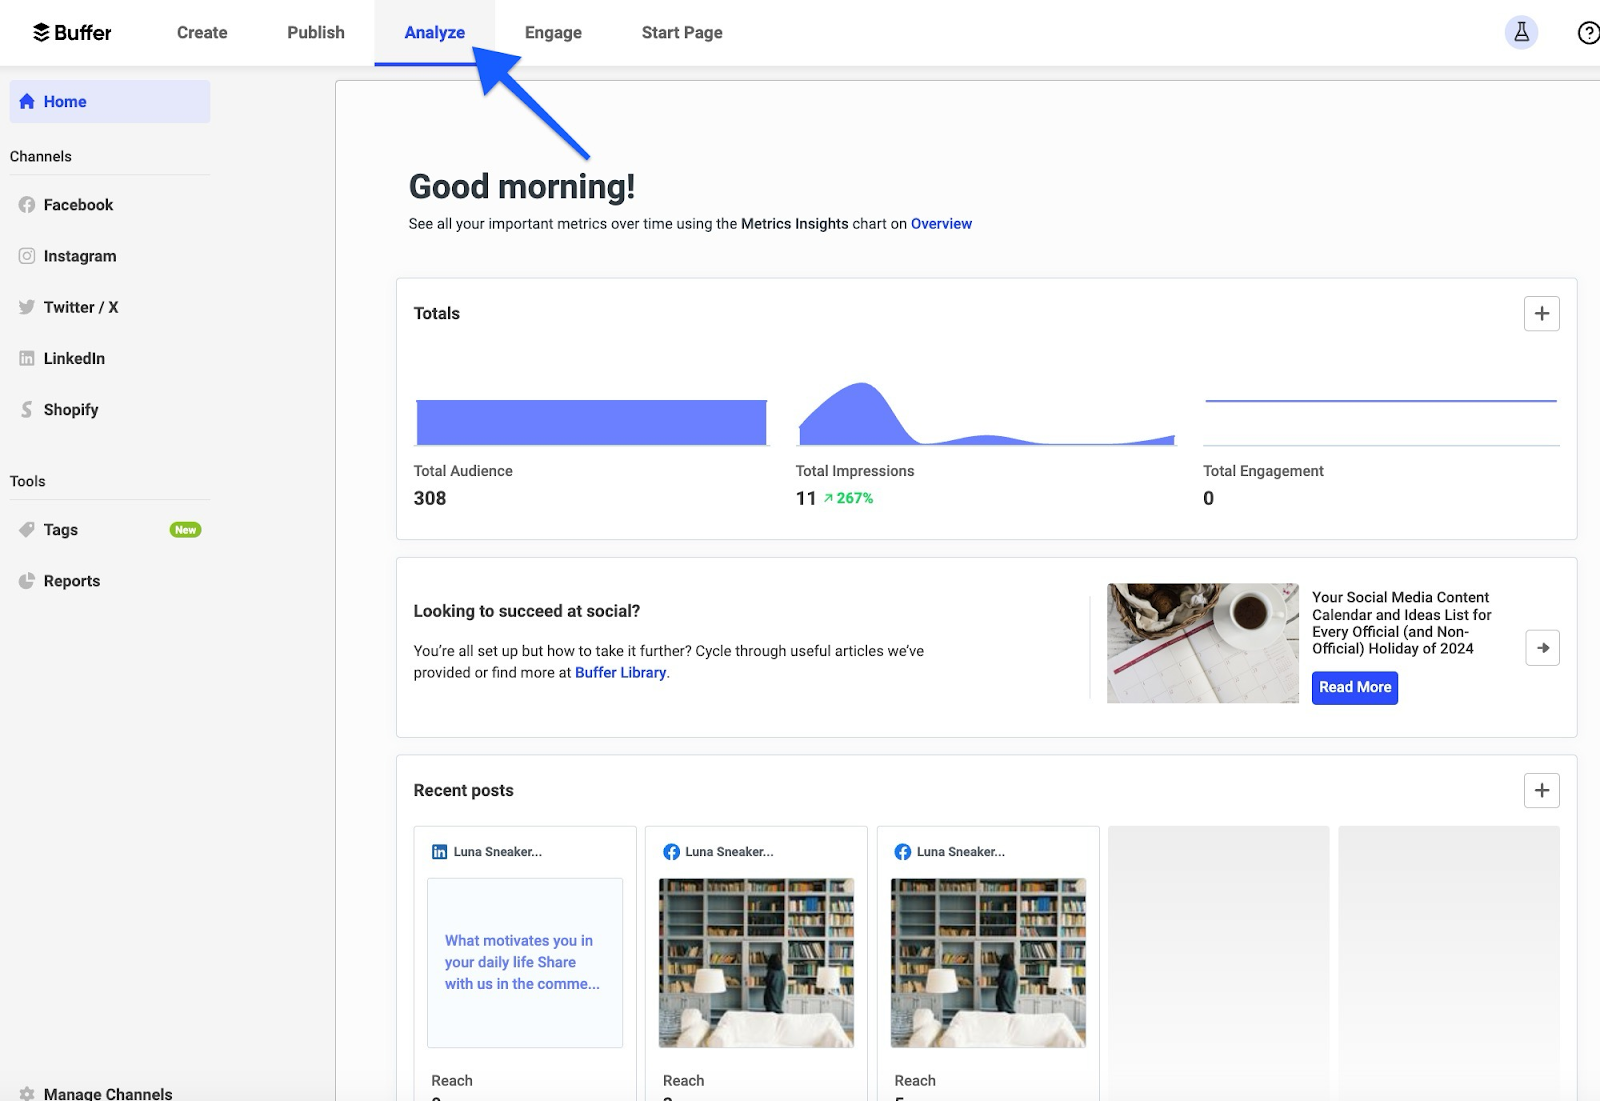Open the Tags tool
The width and height of the screenshot is (1600, 1101).
tap(60, 529)
